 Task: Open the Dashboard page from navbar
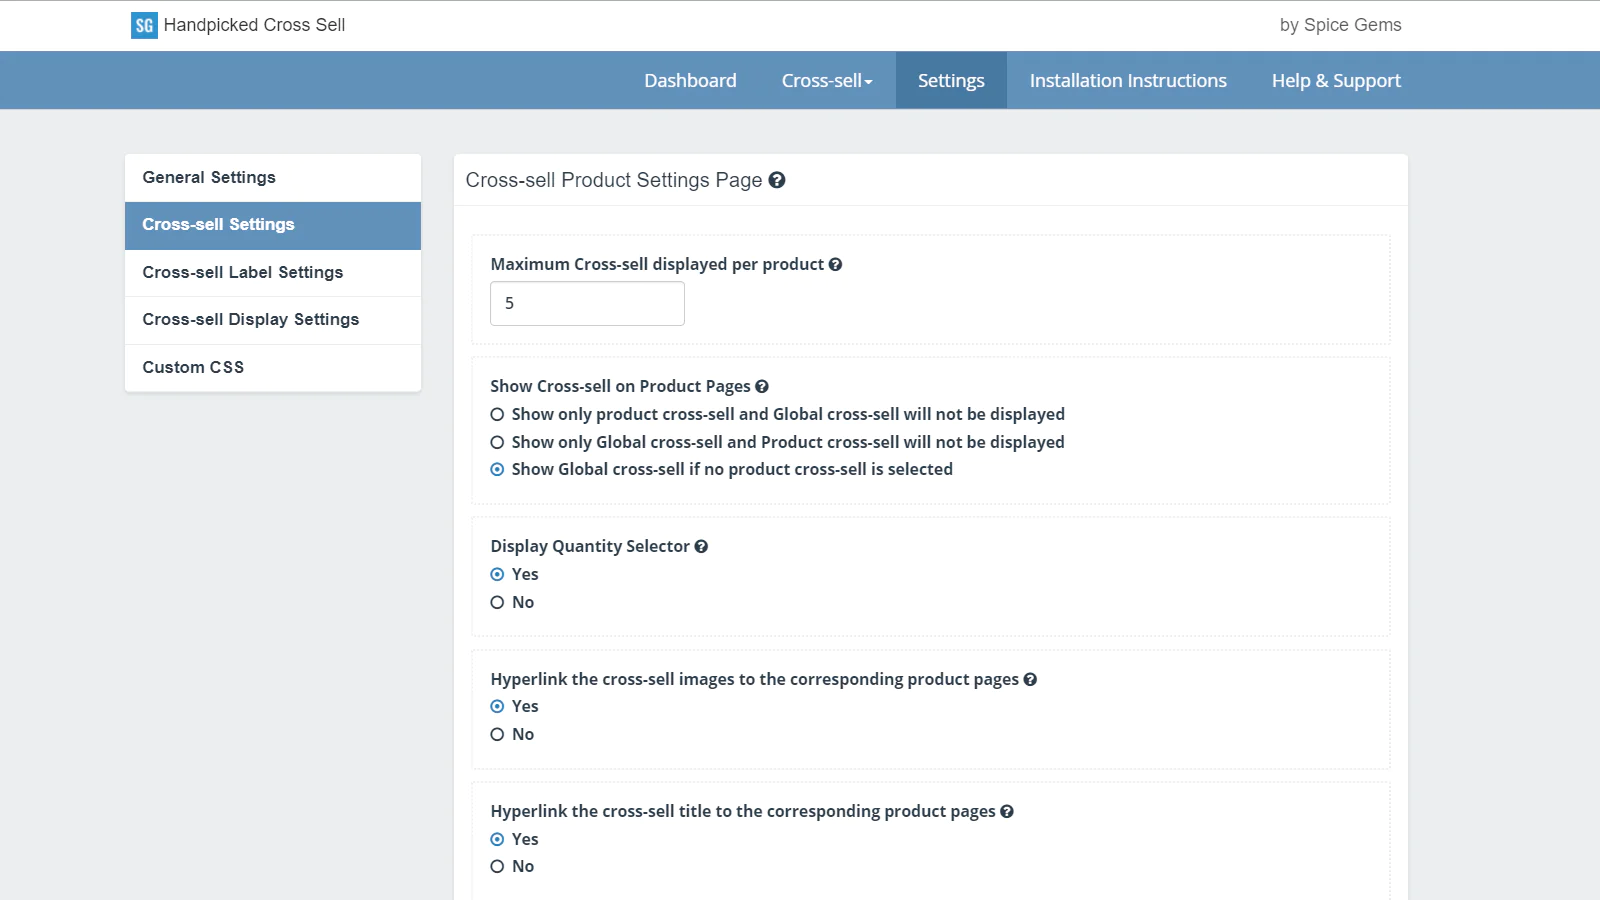tap(690, 81)
